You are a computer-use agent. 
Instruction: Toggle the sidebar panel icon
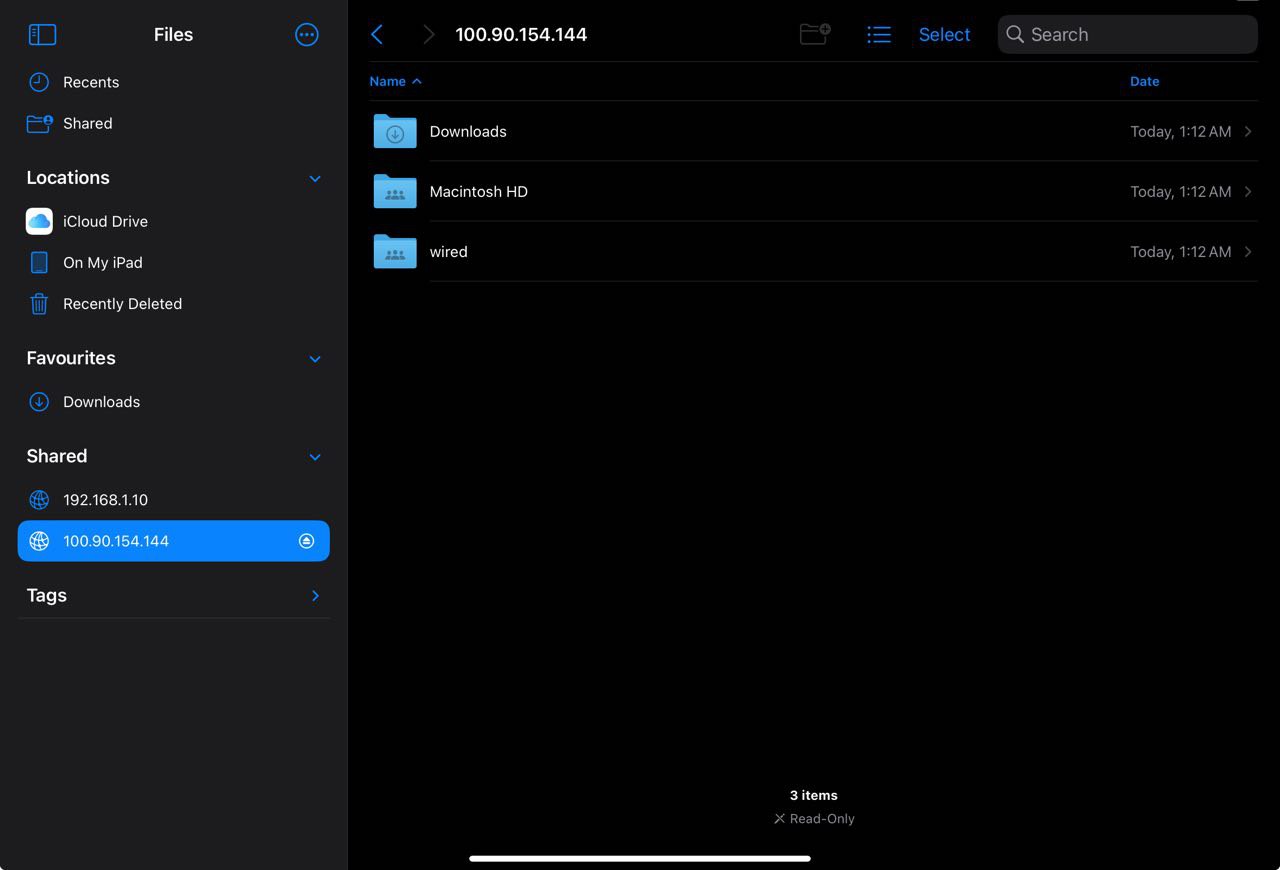click(x=42, y=35)
